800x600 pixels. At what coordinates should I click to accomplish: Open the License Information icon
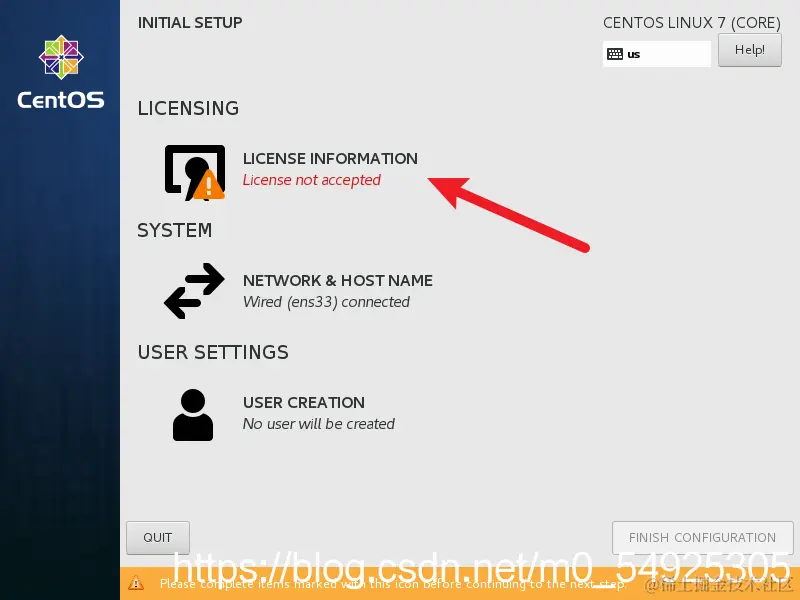click(x=195, y=172)
